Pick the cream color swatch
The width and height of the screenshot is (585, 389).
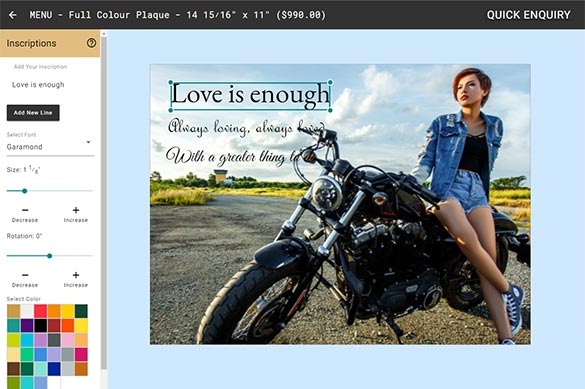[x=13, y=354]
